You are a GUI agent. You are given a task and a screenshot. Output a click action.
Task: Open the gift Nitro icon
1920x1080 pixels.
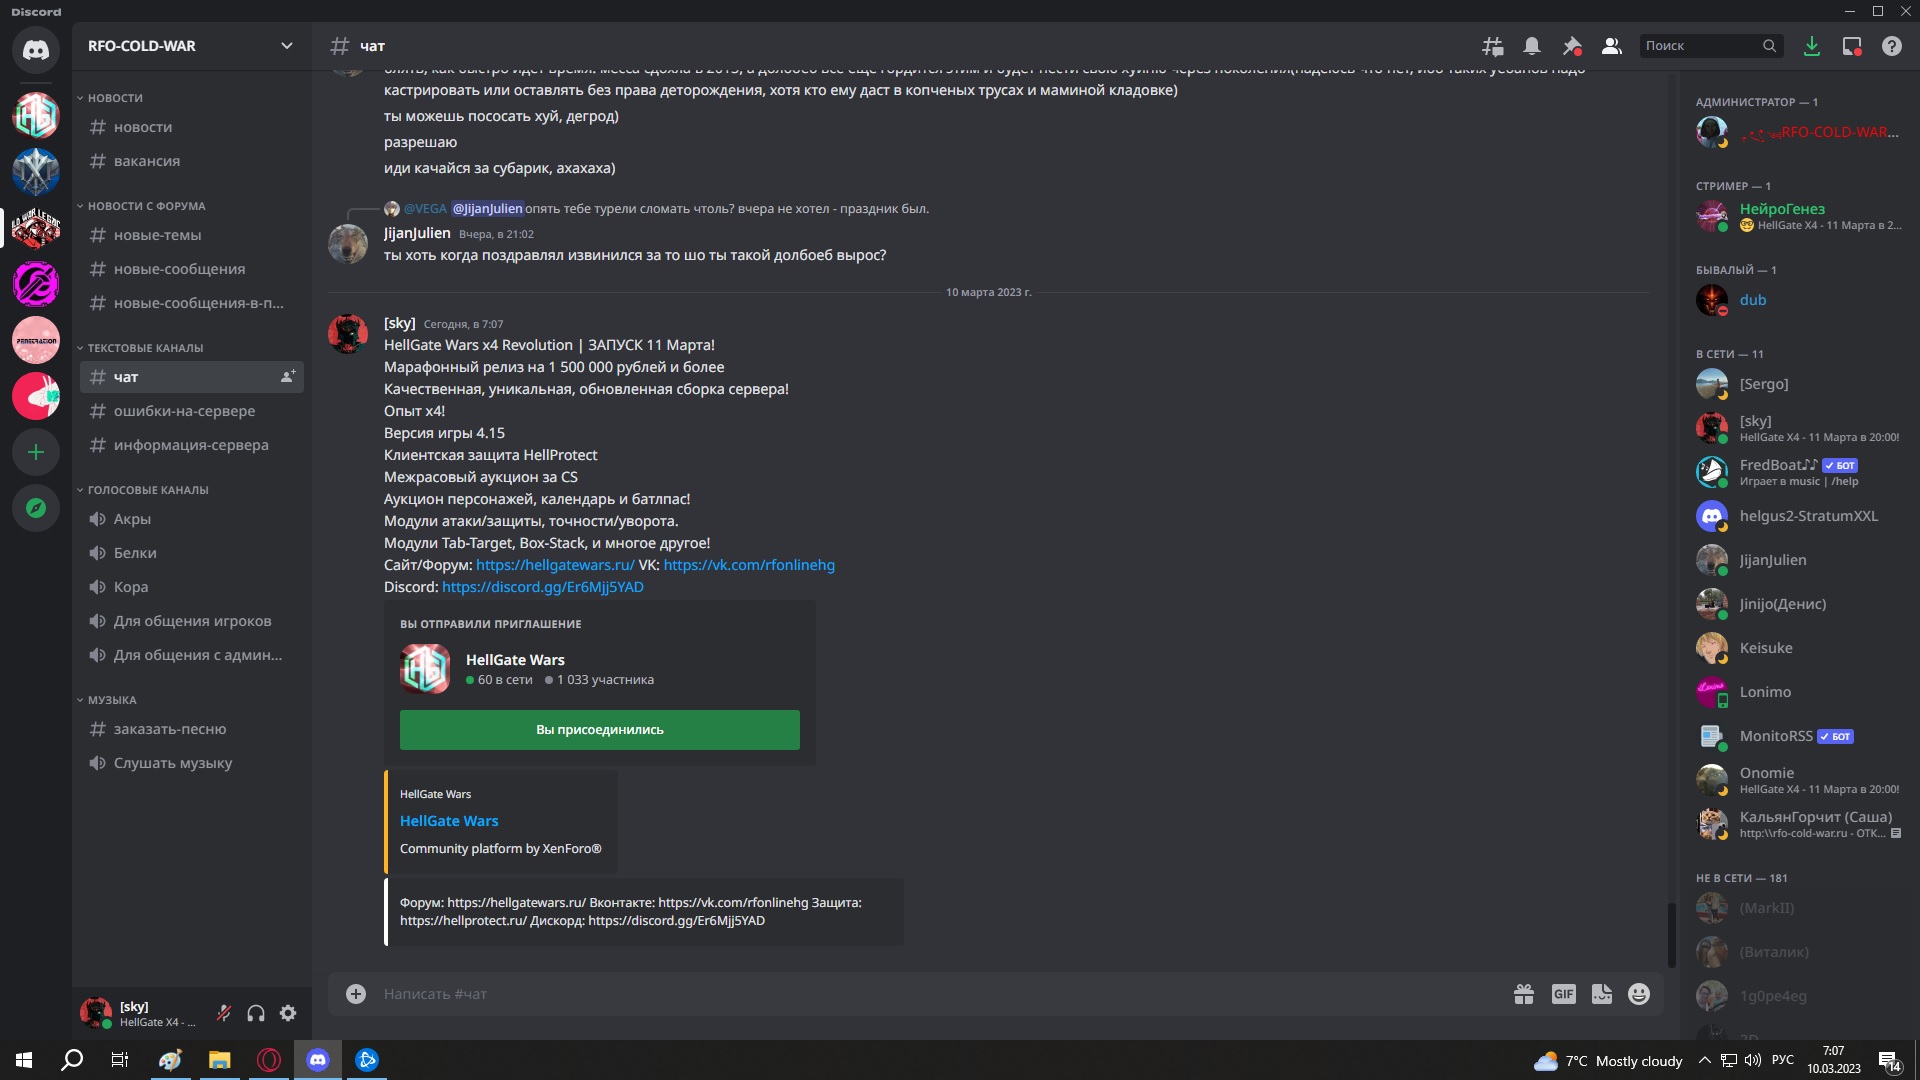[x=1524, y=994]
